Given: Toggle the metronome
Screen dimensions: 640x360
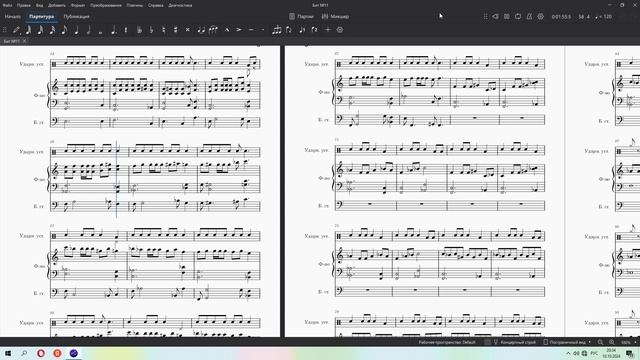Looking at the screenshot, I should 529,17.
